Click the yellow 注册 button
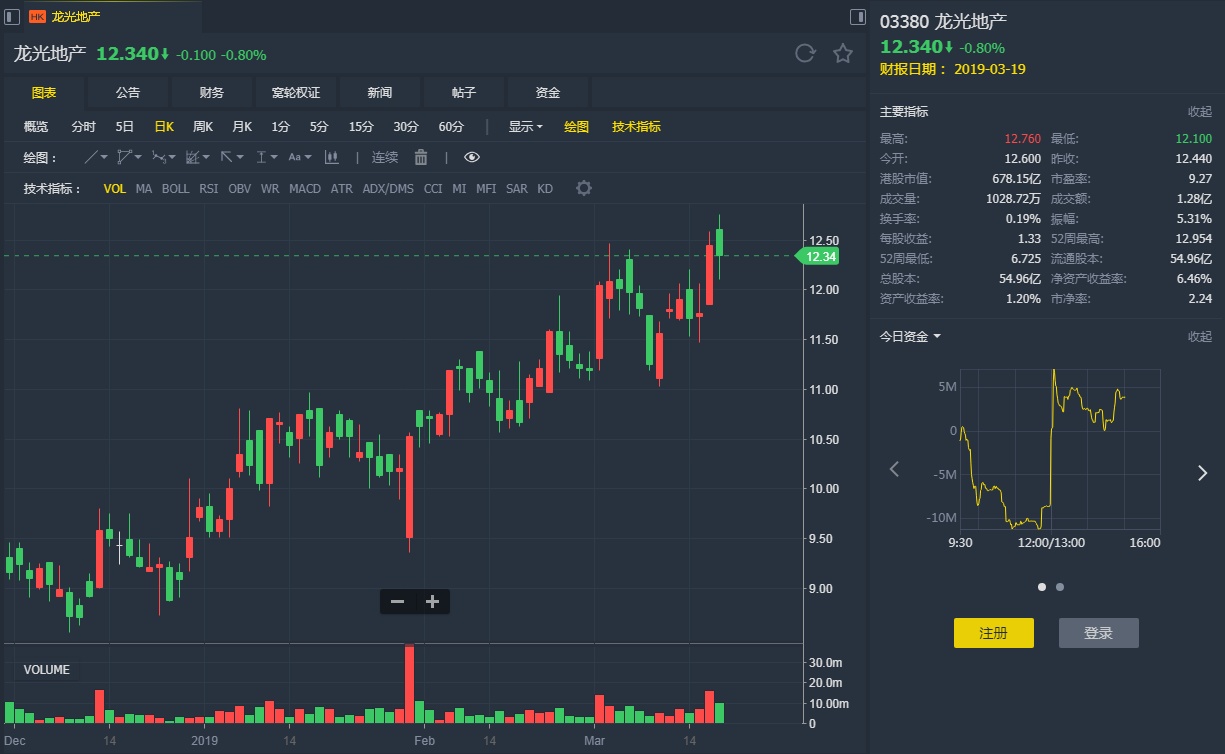Screen dimensions: 1225x754 pos(992,633)
